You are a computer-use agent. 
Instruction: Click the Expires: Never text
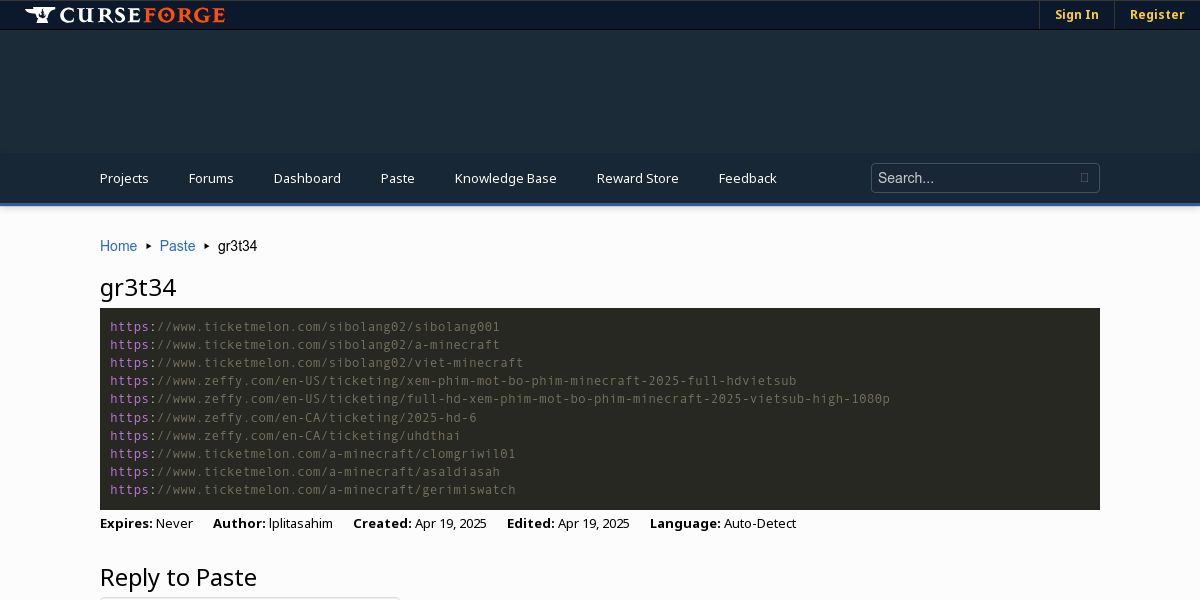[x=146, y=523]
